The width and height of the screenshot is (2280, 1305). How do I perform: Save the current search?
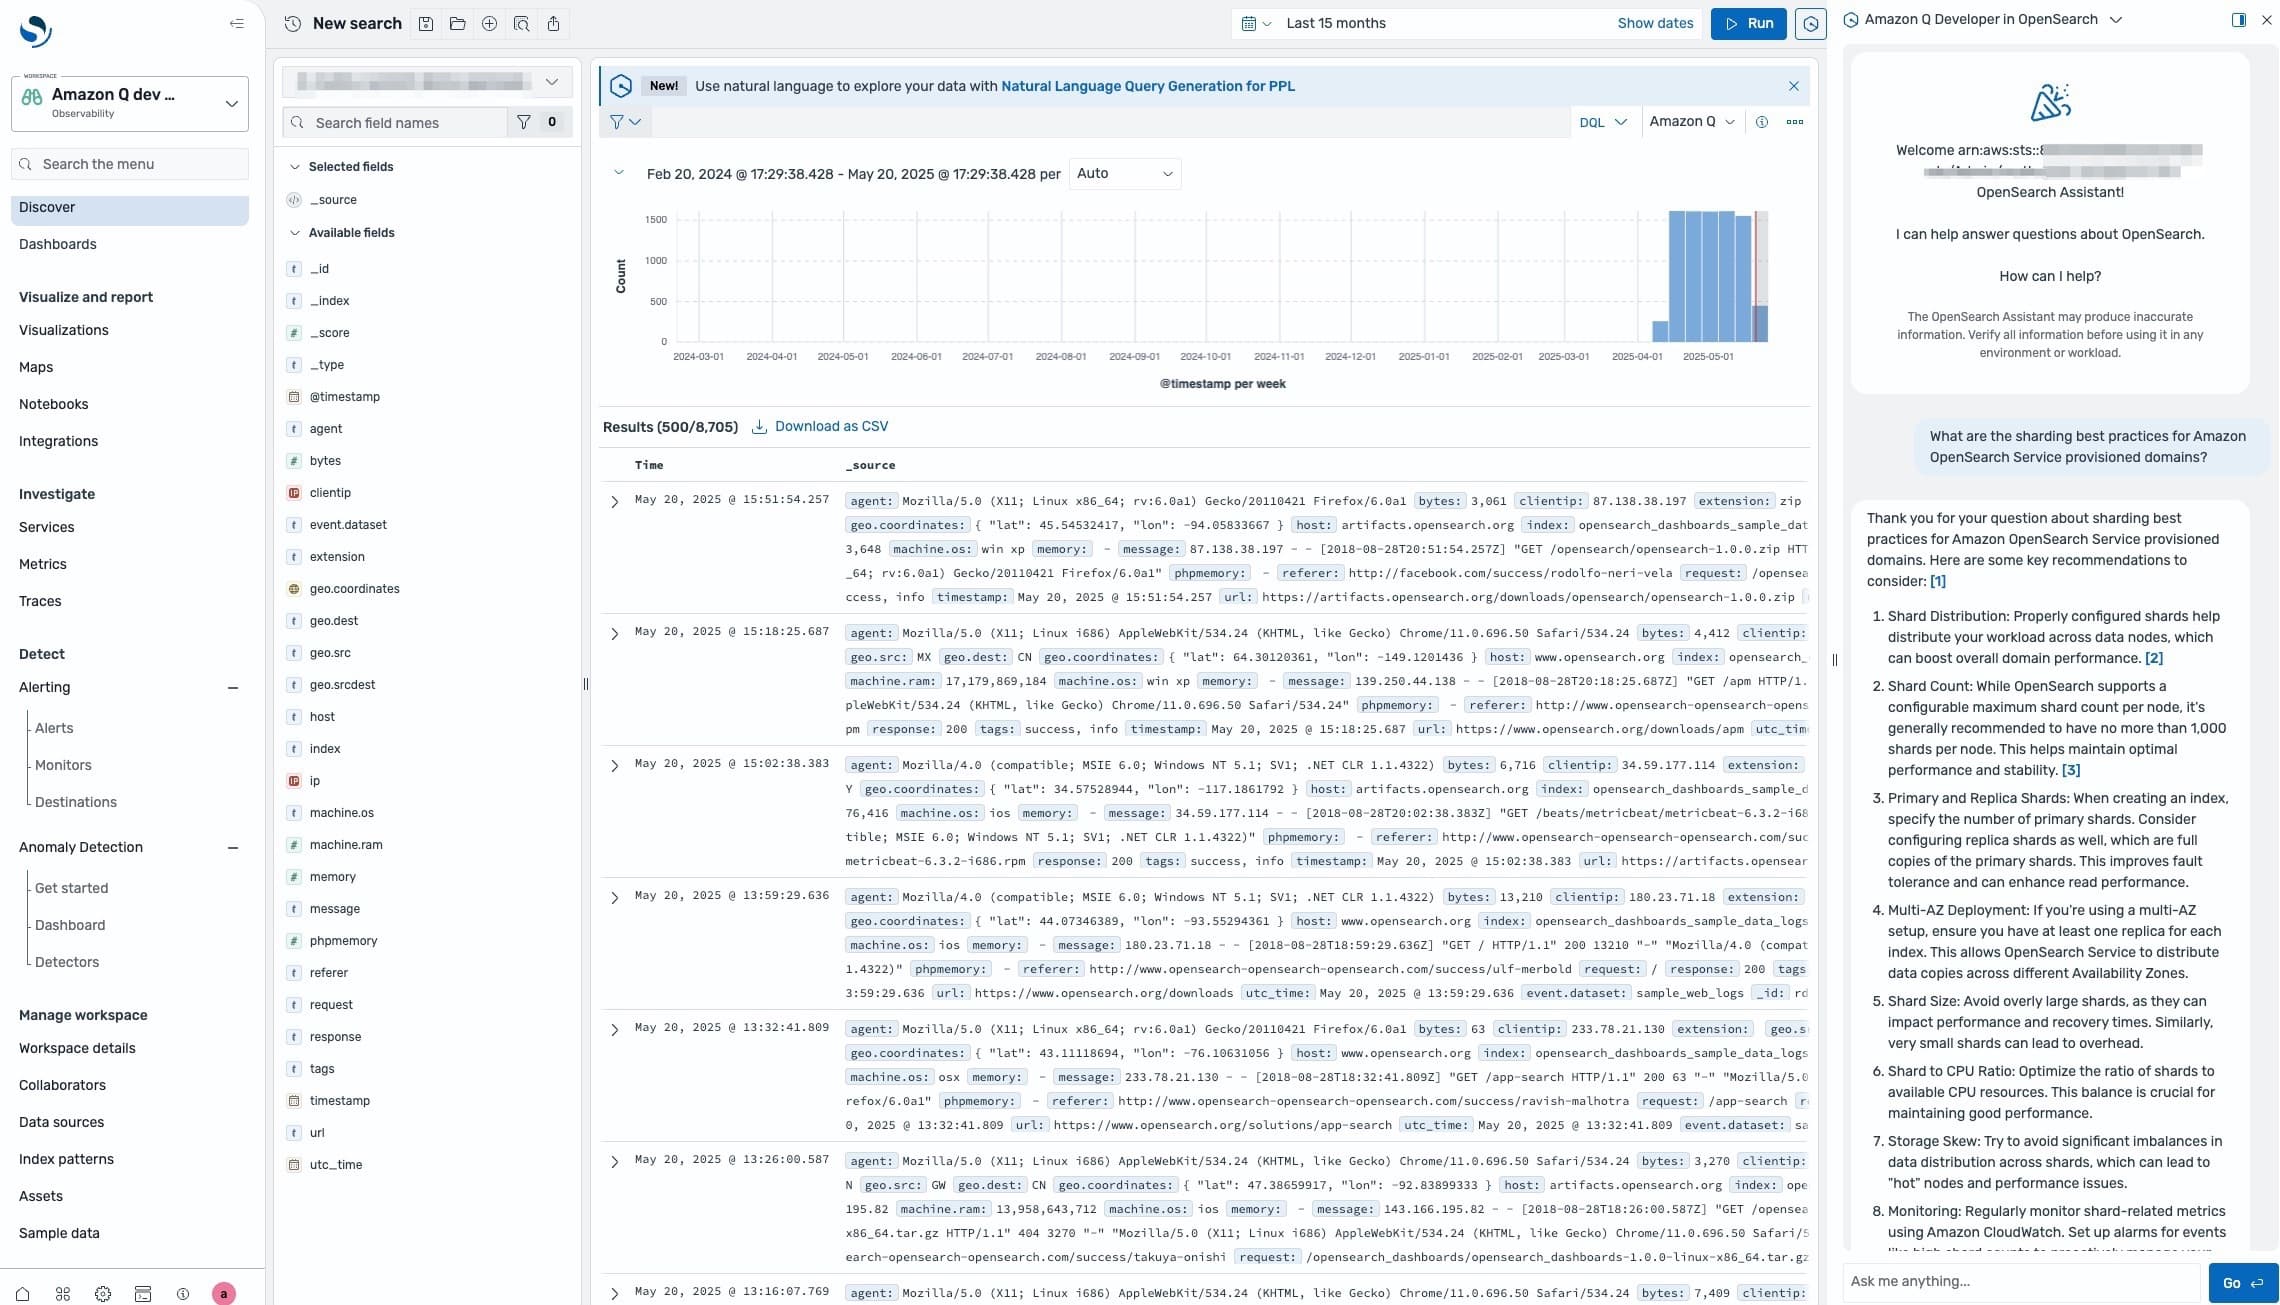click(426, 23)
